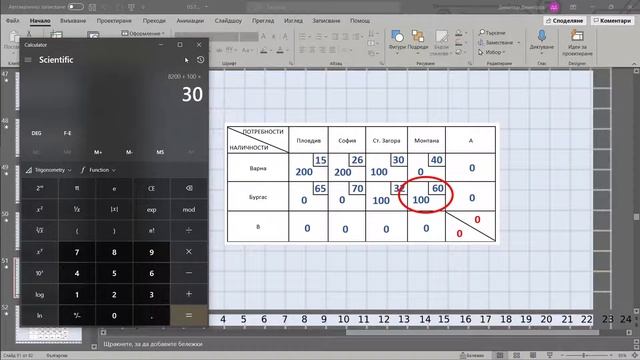
Task: Switch to Reading view in status bar
Action: tap(533, 356)
